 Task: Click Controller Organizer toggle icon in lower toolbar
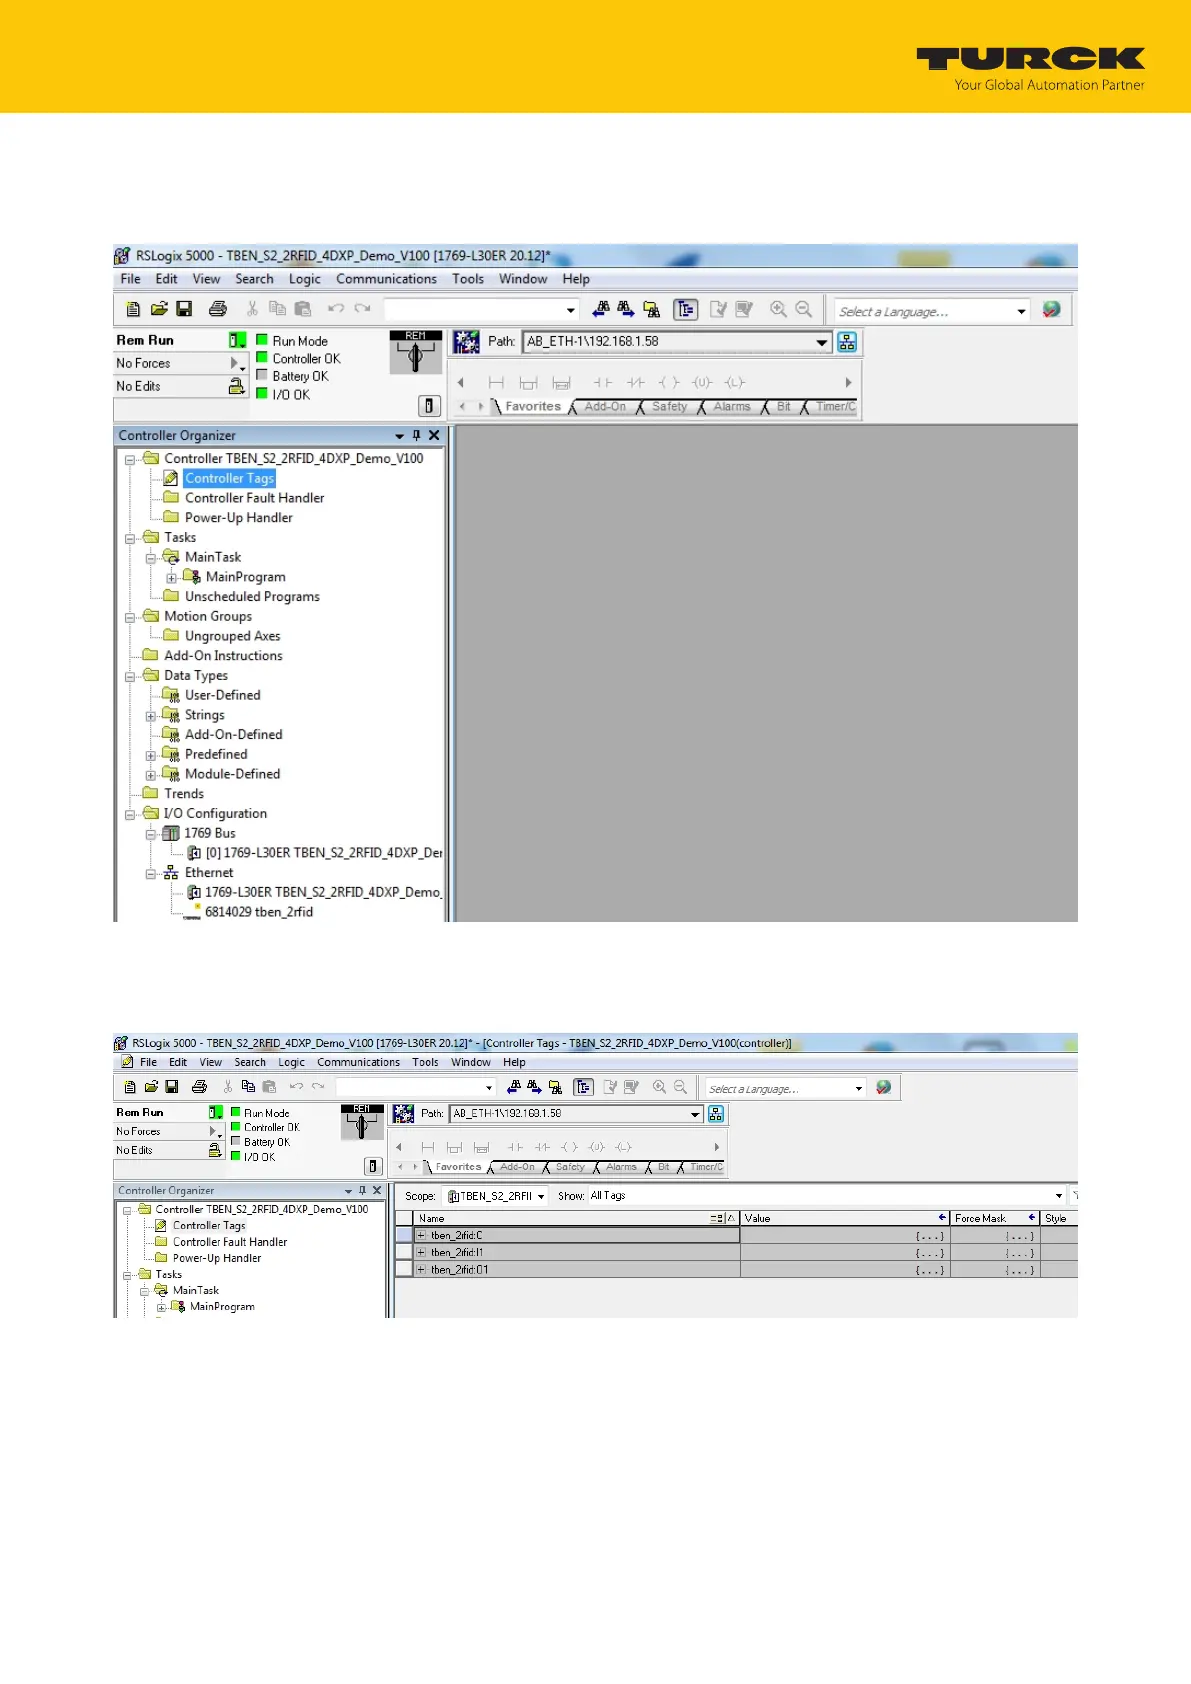tap(584, 1087)
